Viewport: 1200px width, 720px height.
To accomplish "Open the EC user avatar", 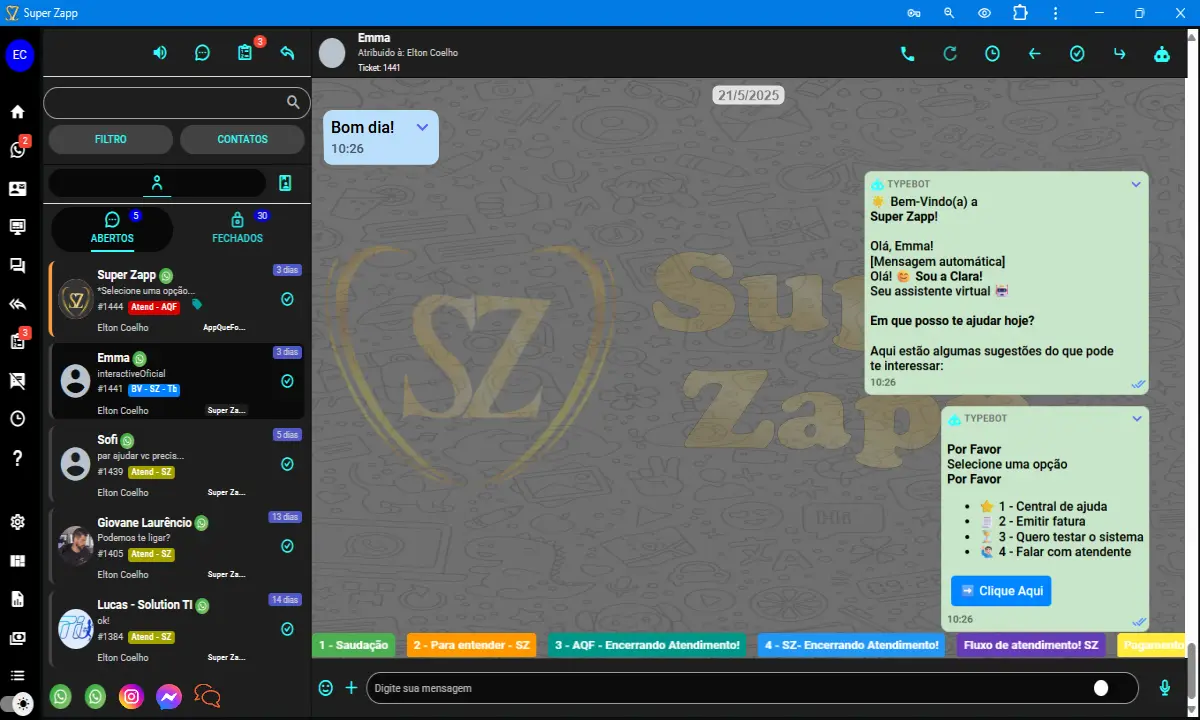I will 20,54.
